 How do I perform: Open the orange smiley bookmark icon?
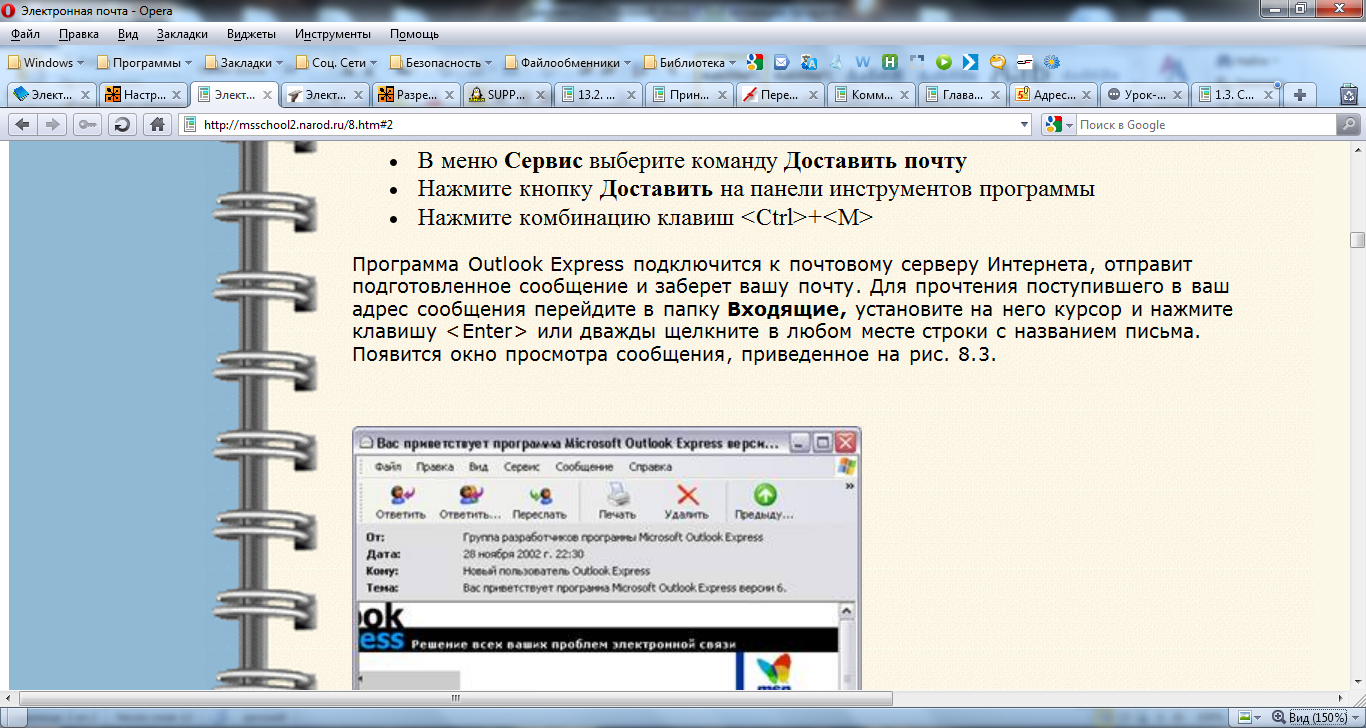(997, 62)
